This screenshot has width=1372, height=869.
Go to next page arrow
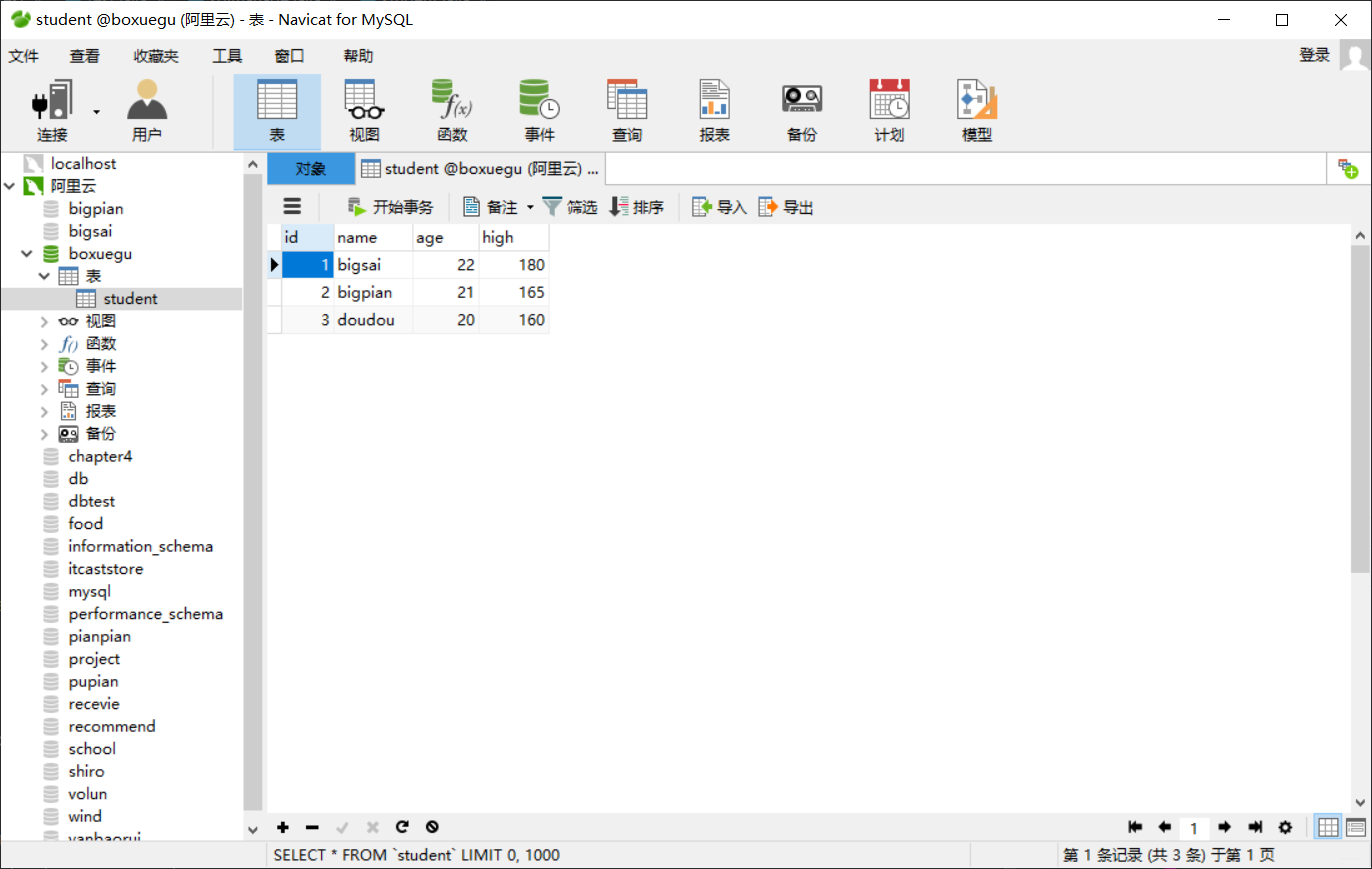coord(1224,827)
